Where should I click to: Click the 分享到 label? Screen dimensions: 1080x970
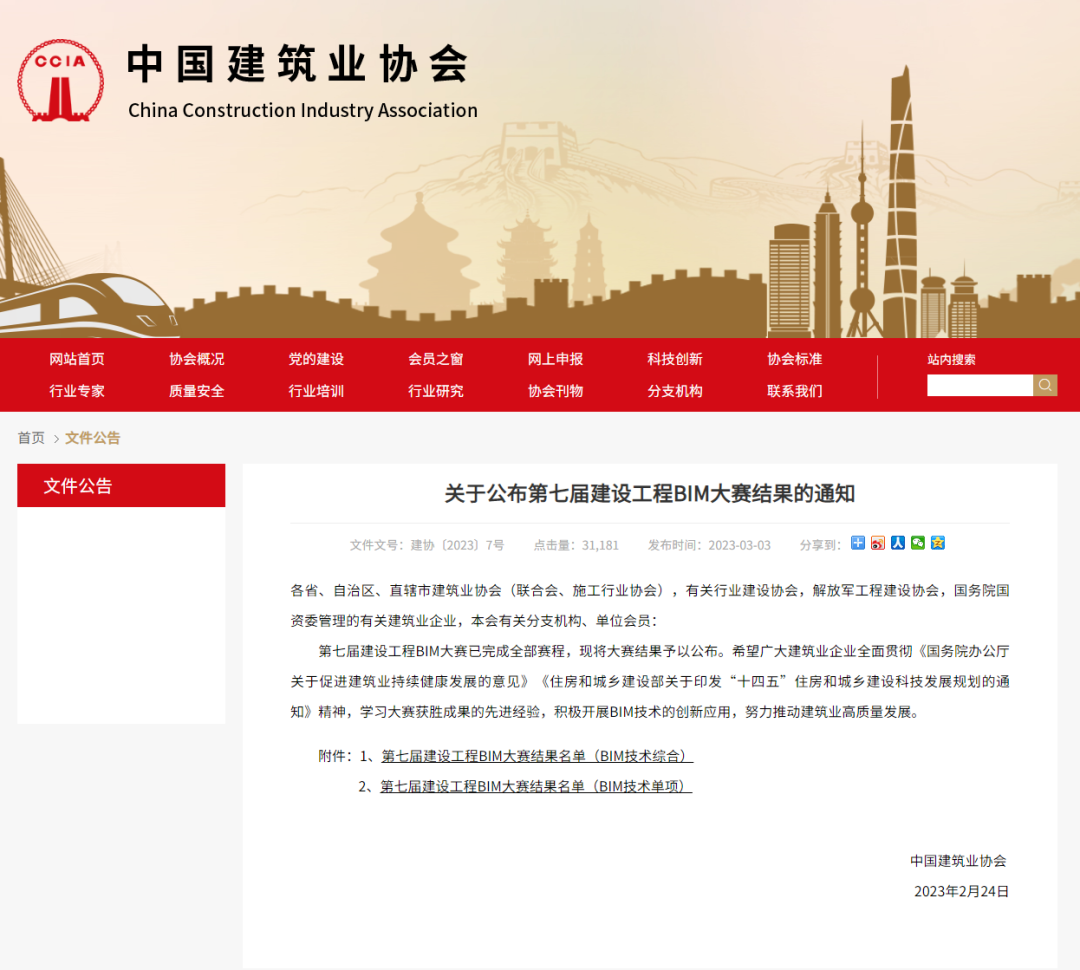click(x=820, y=545)
